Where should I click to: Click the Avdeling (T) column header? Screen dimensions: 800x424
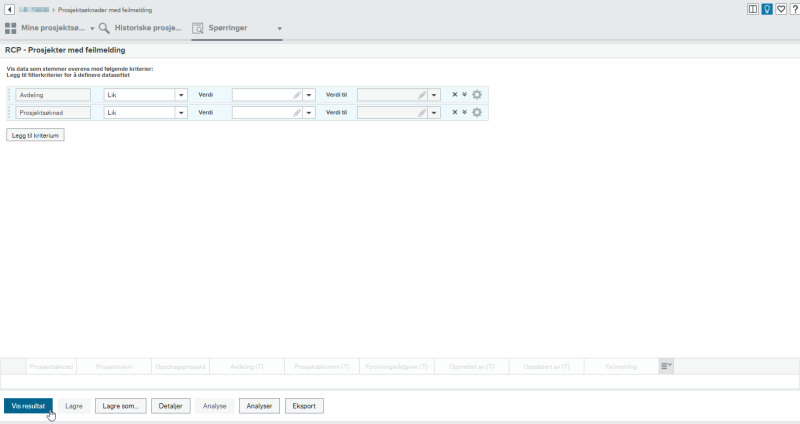246,366
